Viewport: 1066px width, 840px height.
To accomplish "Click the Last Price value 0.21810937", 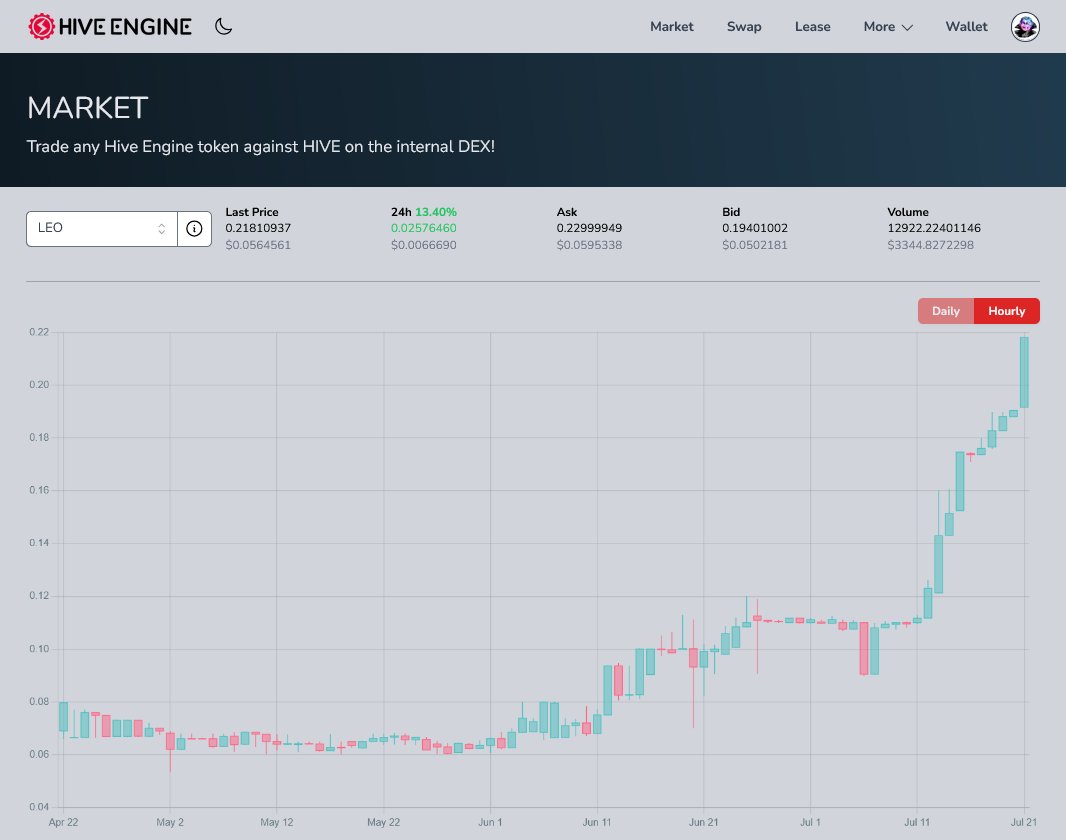I will pyautogui.click(x=258, y=228).
